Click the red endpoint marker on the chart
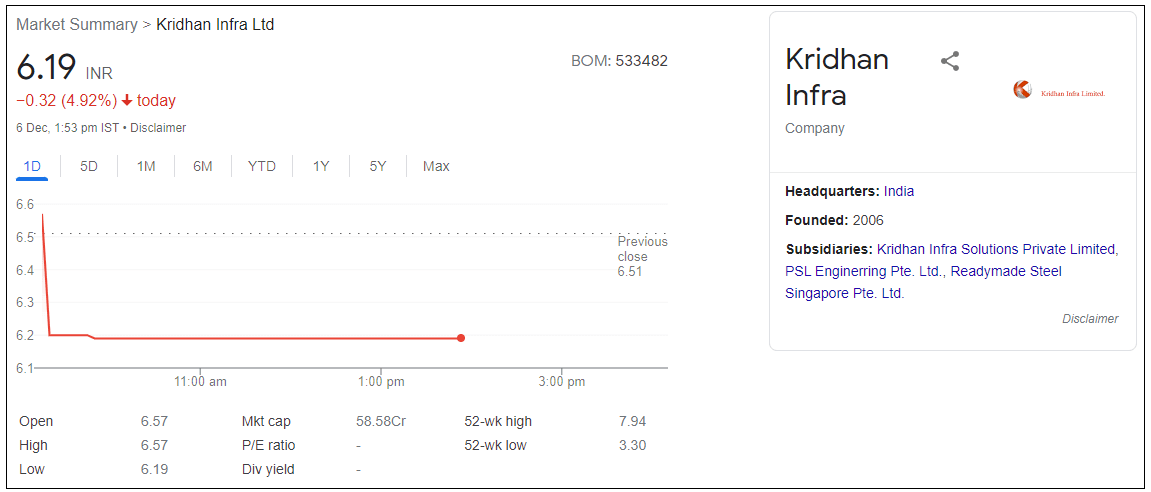 click(461, 338)
